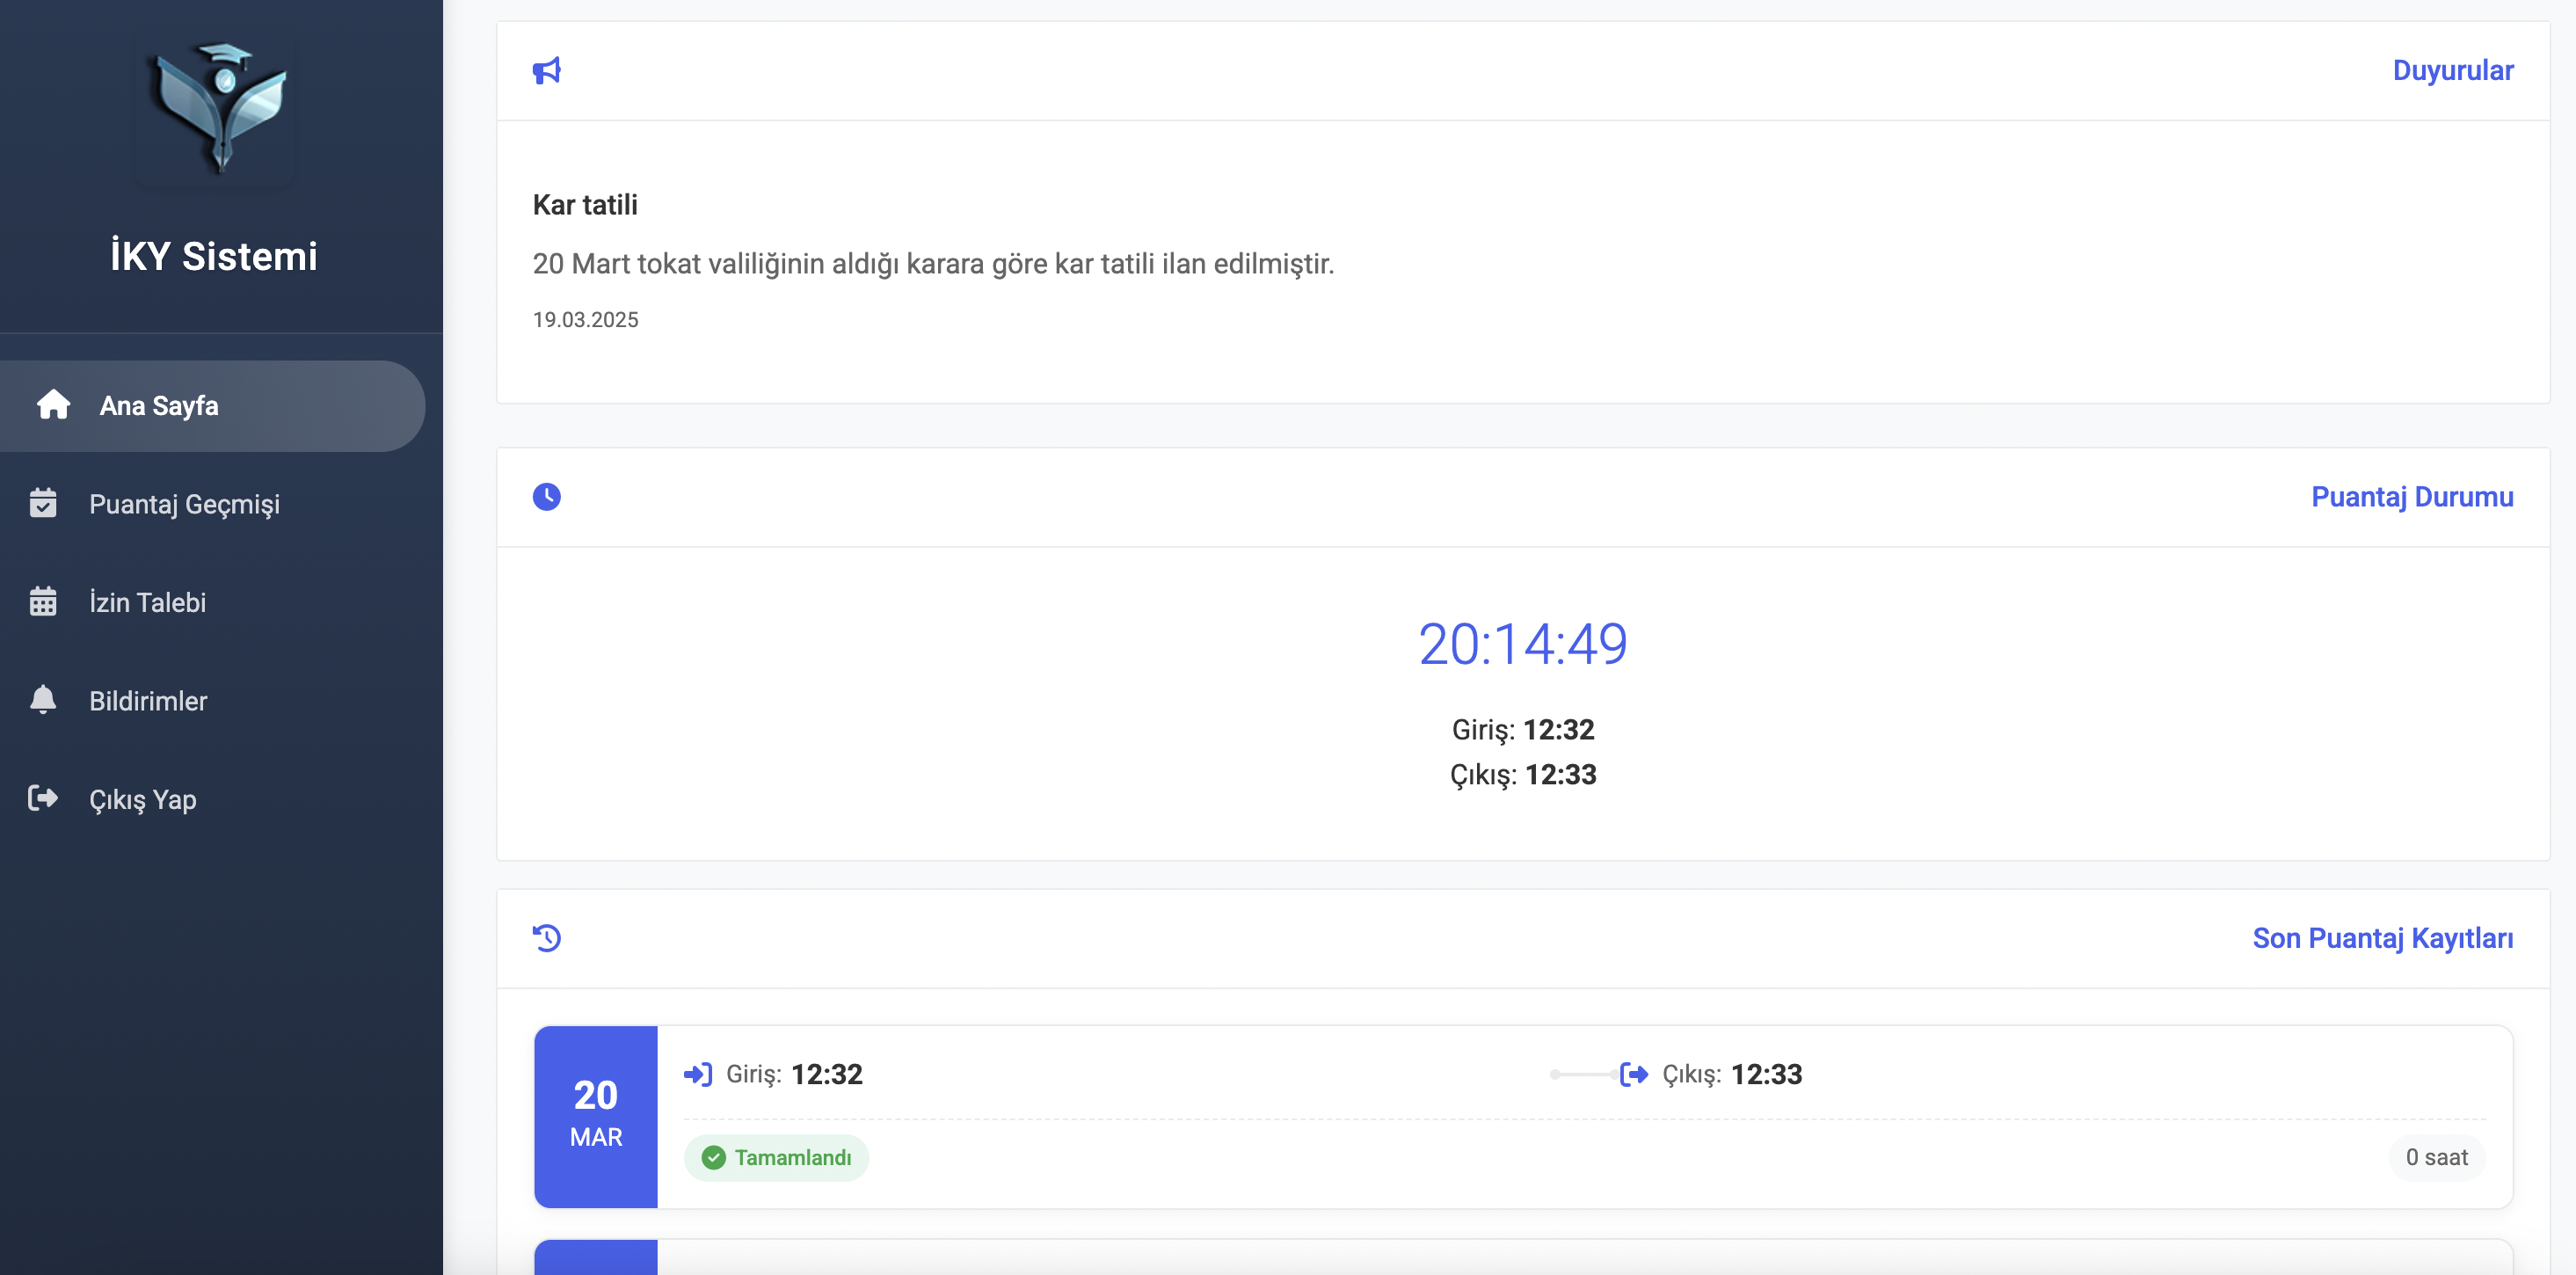Go to Bildirimler in the sidebar
Viewport: 2576px width, 1275px height.
pyautogui.click(x=148, y=701)
